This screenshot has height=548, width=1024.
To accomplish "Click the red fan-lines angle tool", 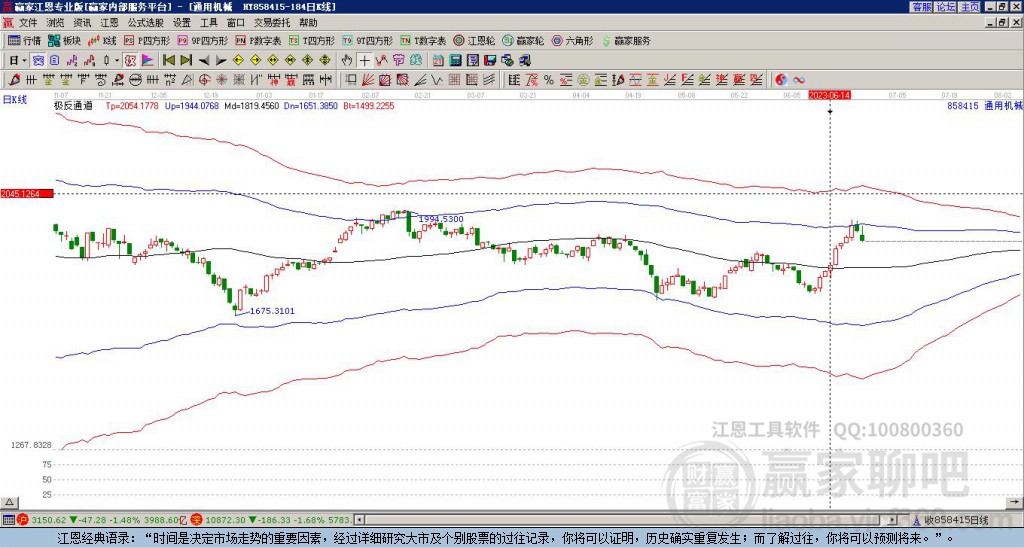I will pos(368,80).
